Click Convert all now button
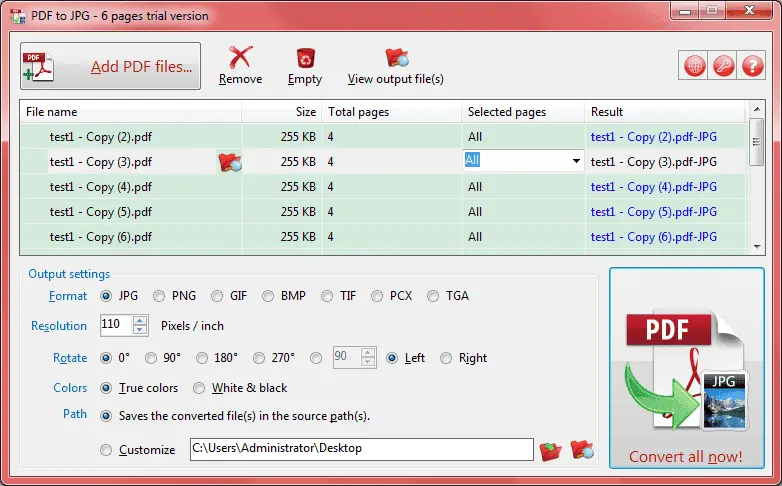 pyautogui.click(x=687, y=368)
